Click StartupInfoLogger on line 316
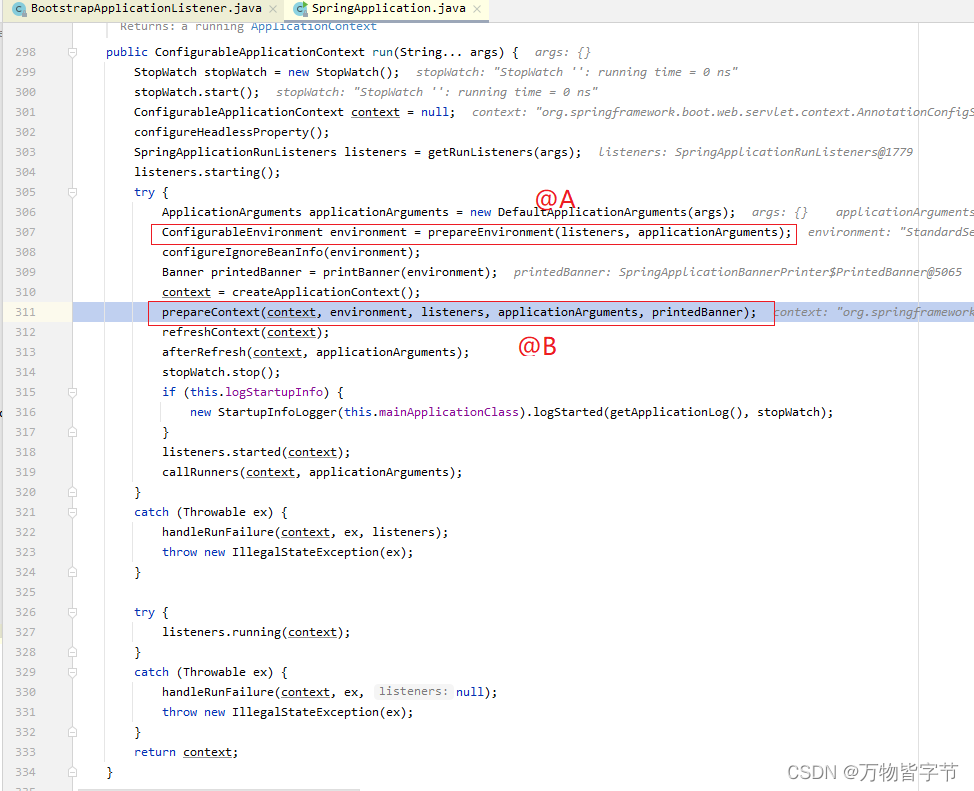 pos(277,412)
